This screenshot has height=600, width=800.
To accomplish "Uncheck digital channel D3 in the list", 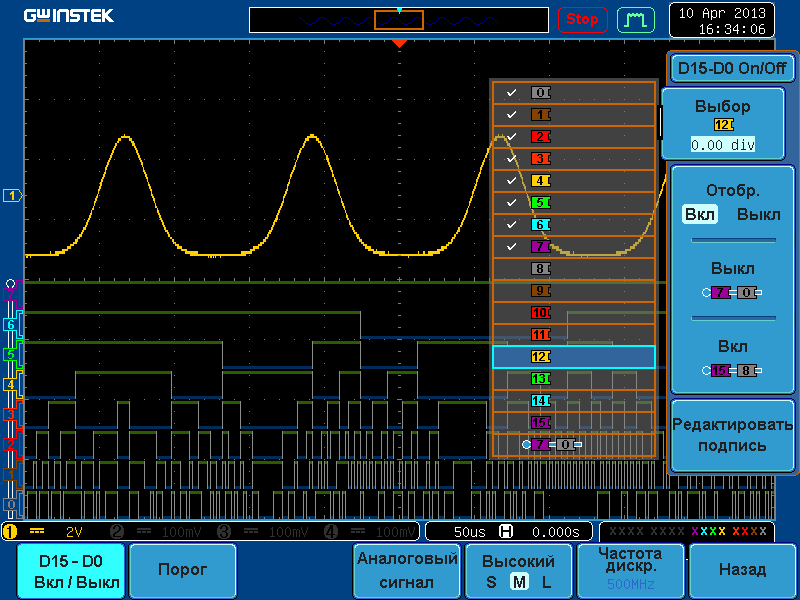I will coord(512,159).
